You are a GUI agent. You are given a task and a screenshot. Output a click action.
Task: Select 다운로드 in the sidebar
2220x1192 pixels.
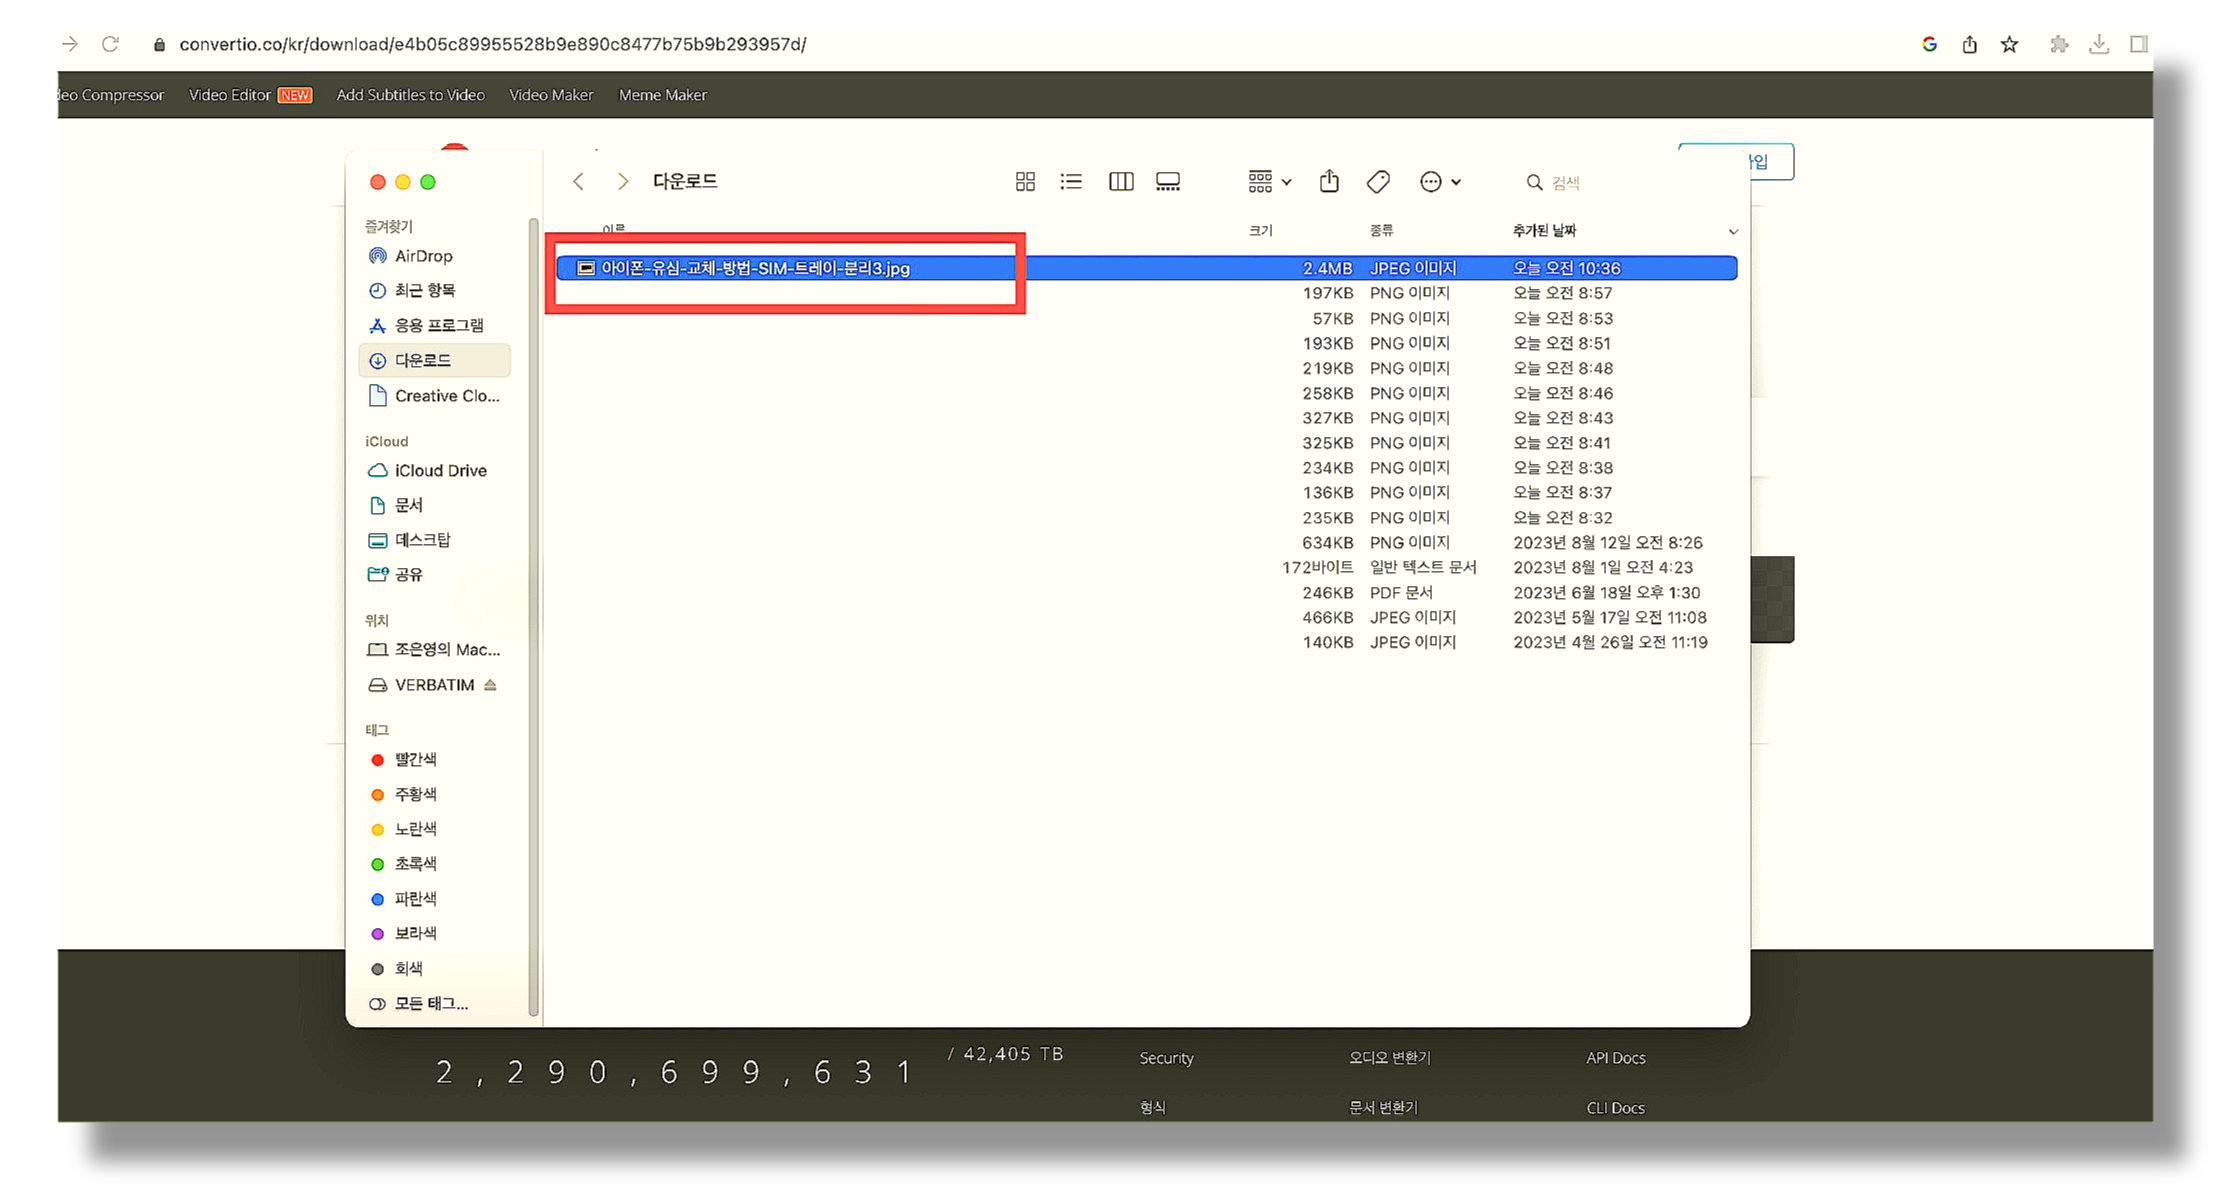click(435, 360)
